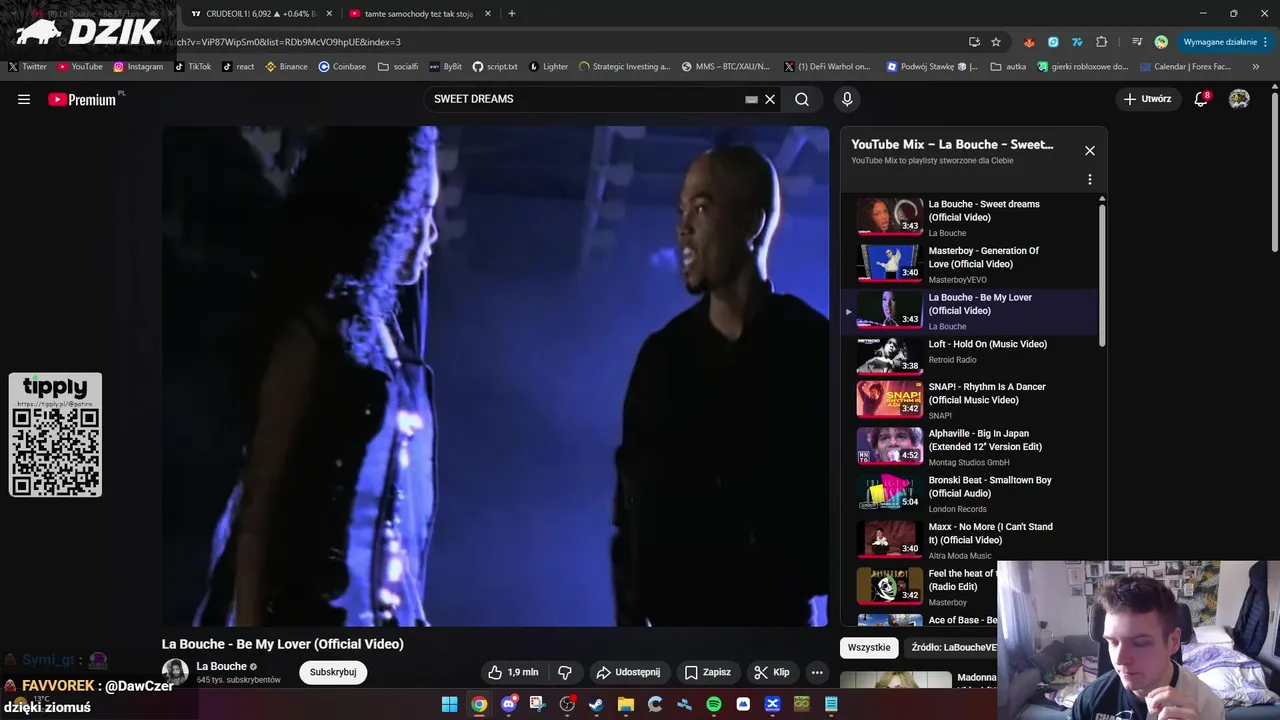
Task: Open the media control music icon
Action: pos(1137,42)
